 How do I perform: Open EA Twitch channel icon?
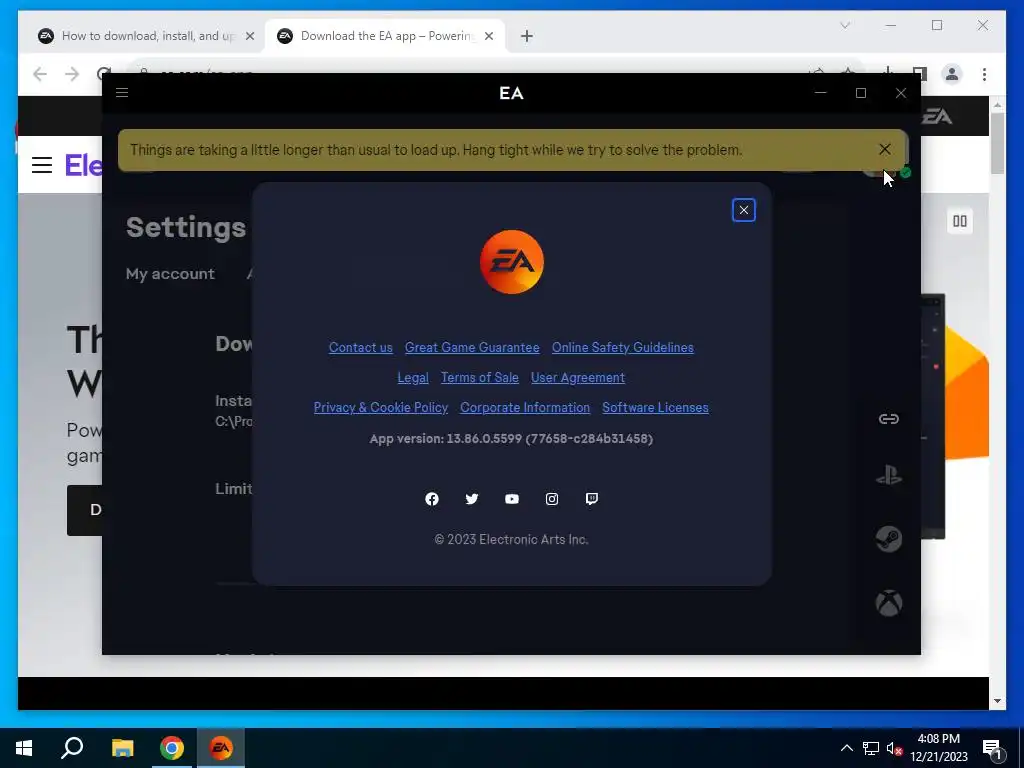tap(592, 499)
